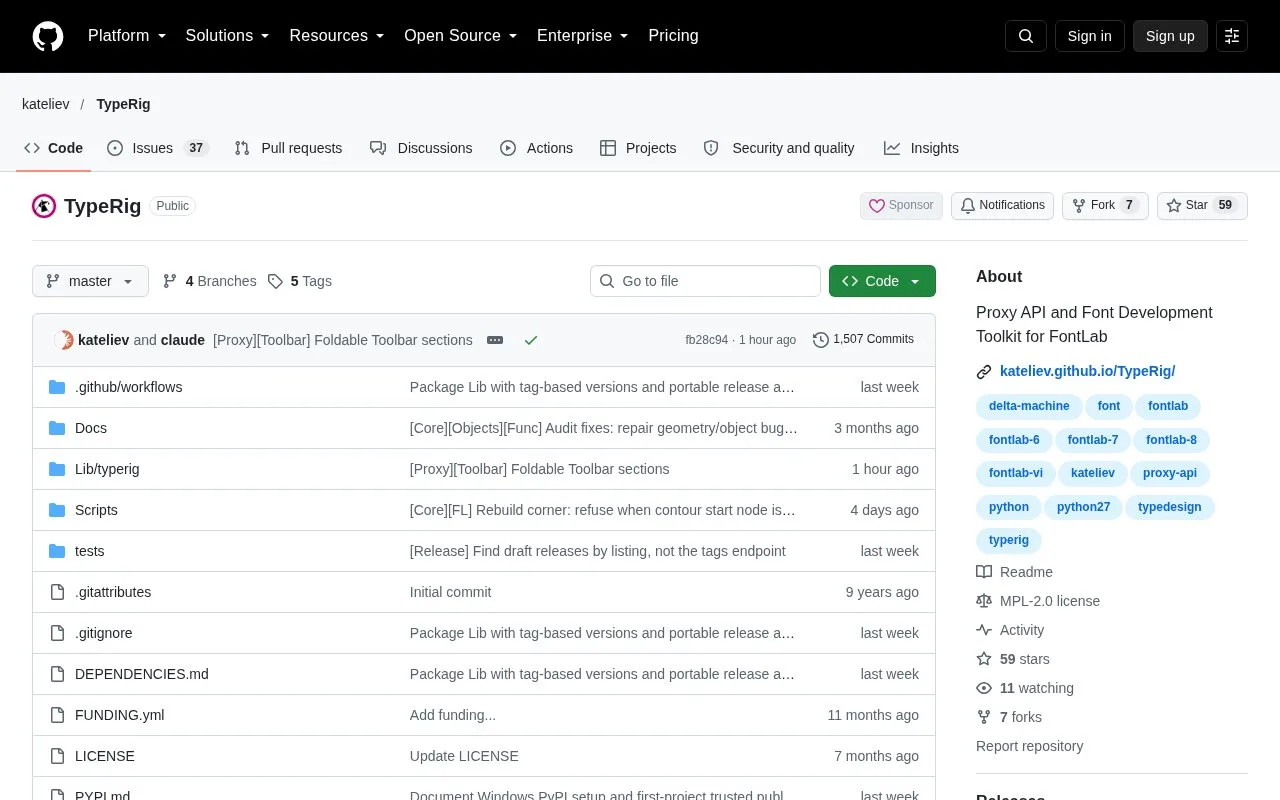Open the Notifications bell button
1280x800 pixels.
tap(1002, 205)
